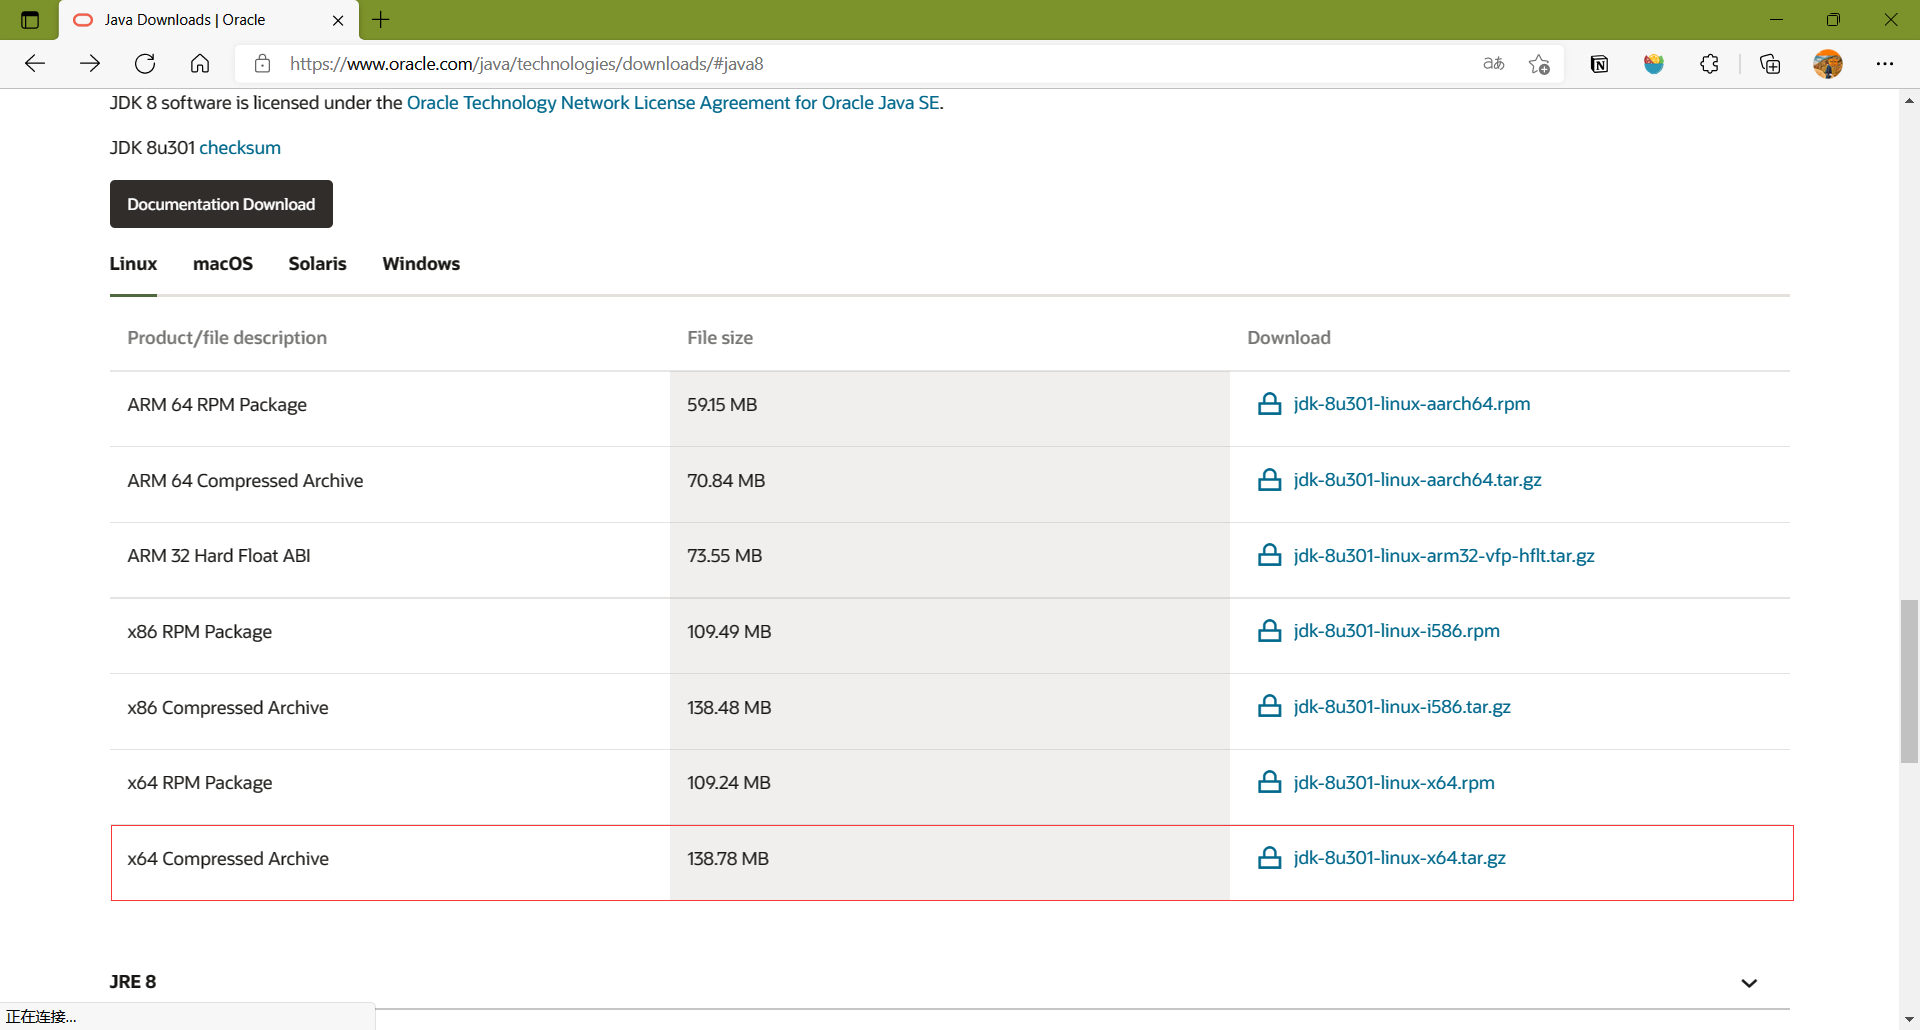Select the Solaris tab
This screenshot has width=1920, height=1030.
pyautogui.click(x=317, y=264)
